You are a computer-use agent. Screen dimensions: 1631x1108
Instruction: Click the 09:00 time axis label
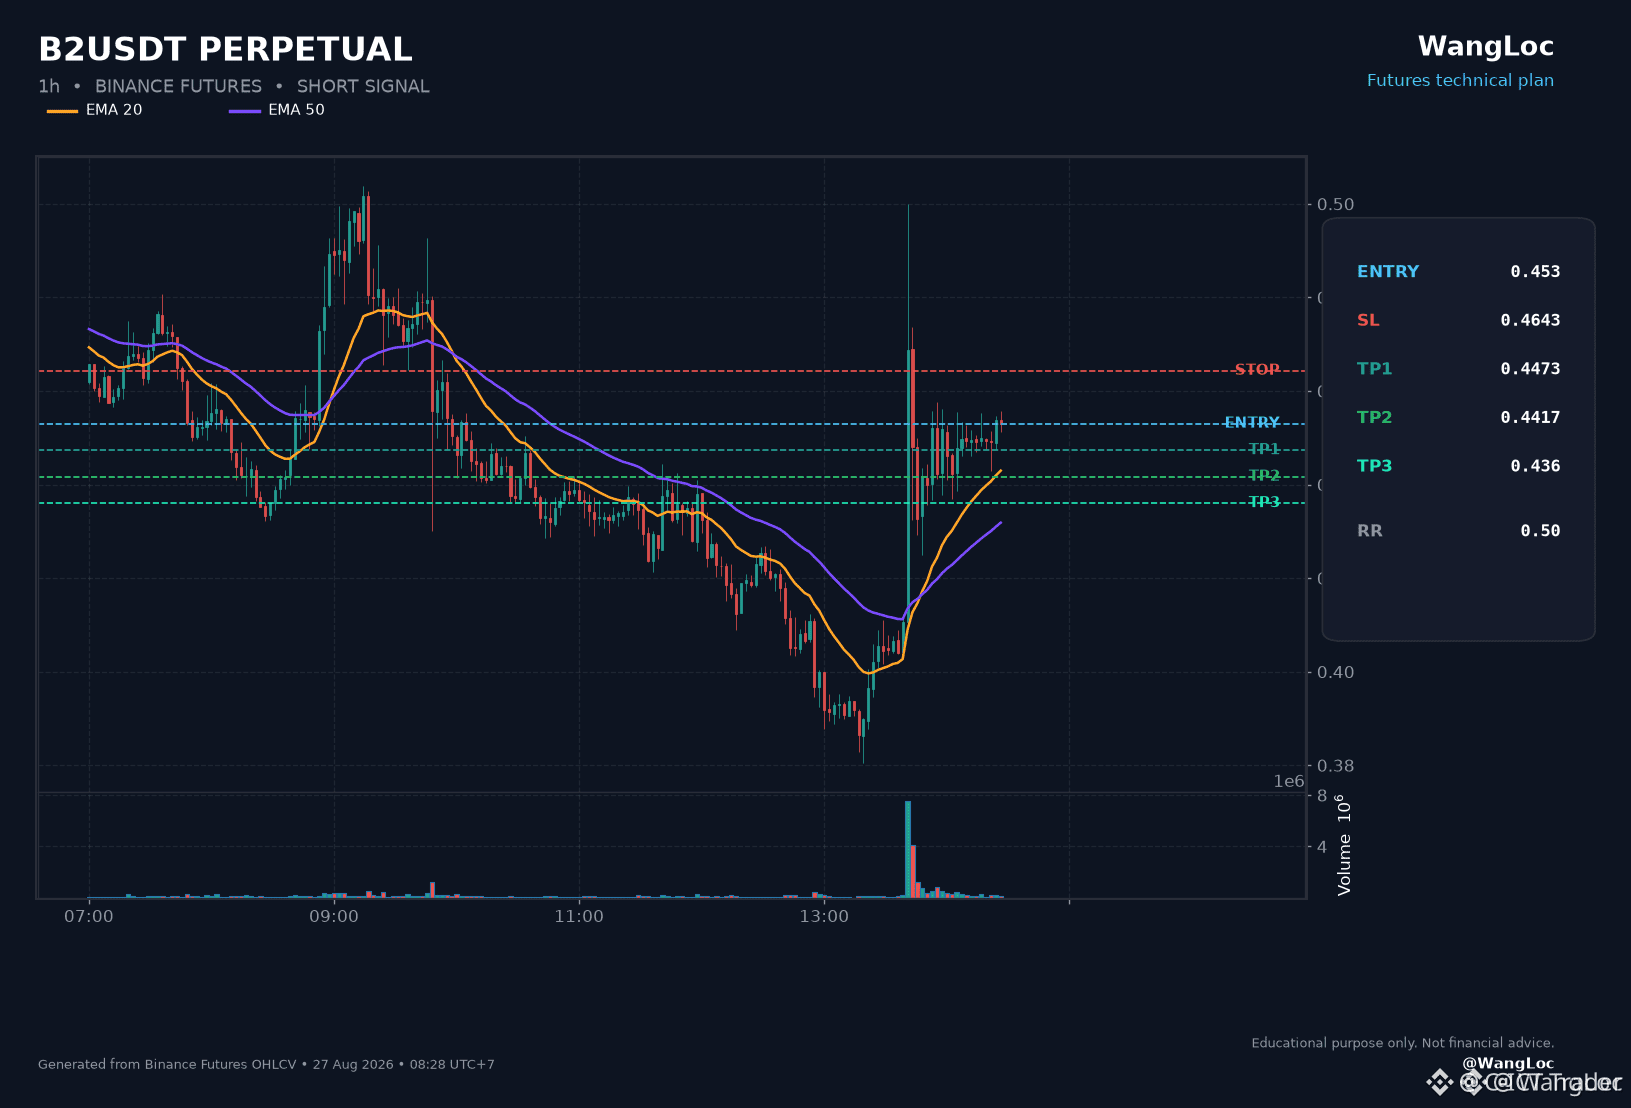[334, 916]
